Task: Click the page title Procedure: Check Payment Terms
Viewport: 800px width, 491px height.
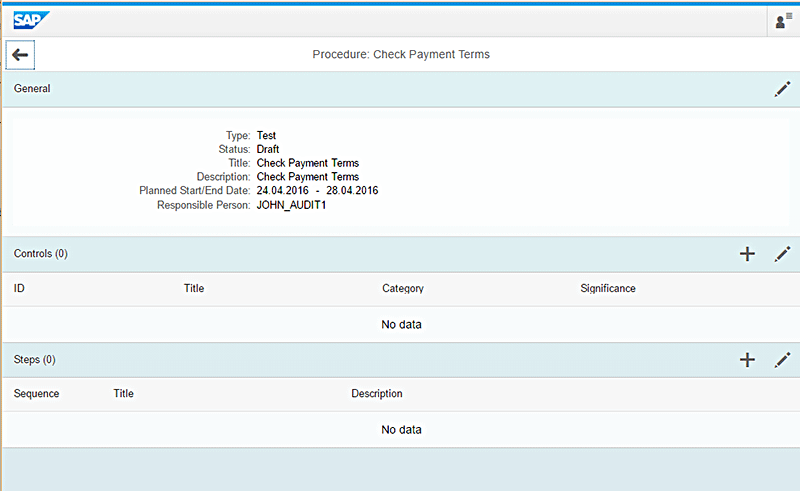Action: [401, 54]
